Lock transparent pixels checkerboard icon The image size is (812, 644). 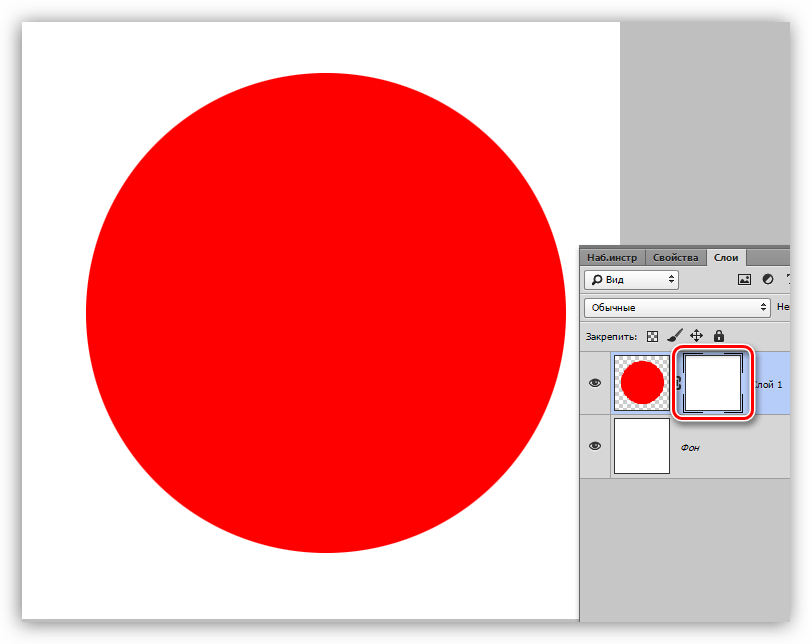(x=652, y=336)
